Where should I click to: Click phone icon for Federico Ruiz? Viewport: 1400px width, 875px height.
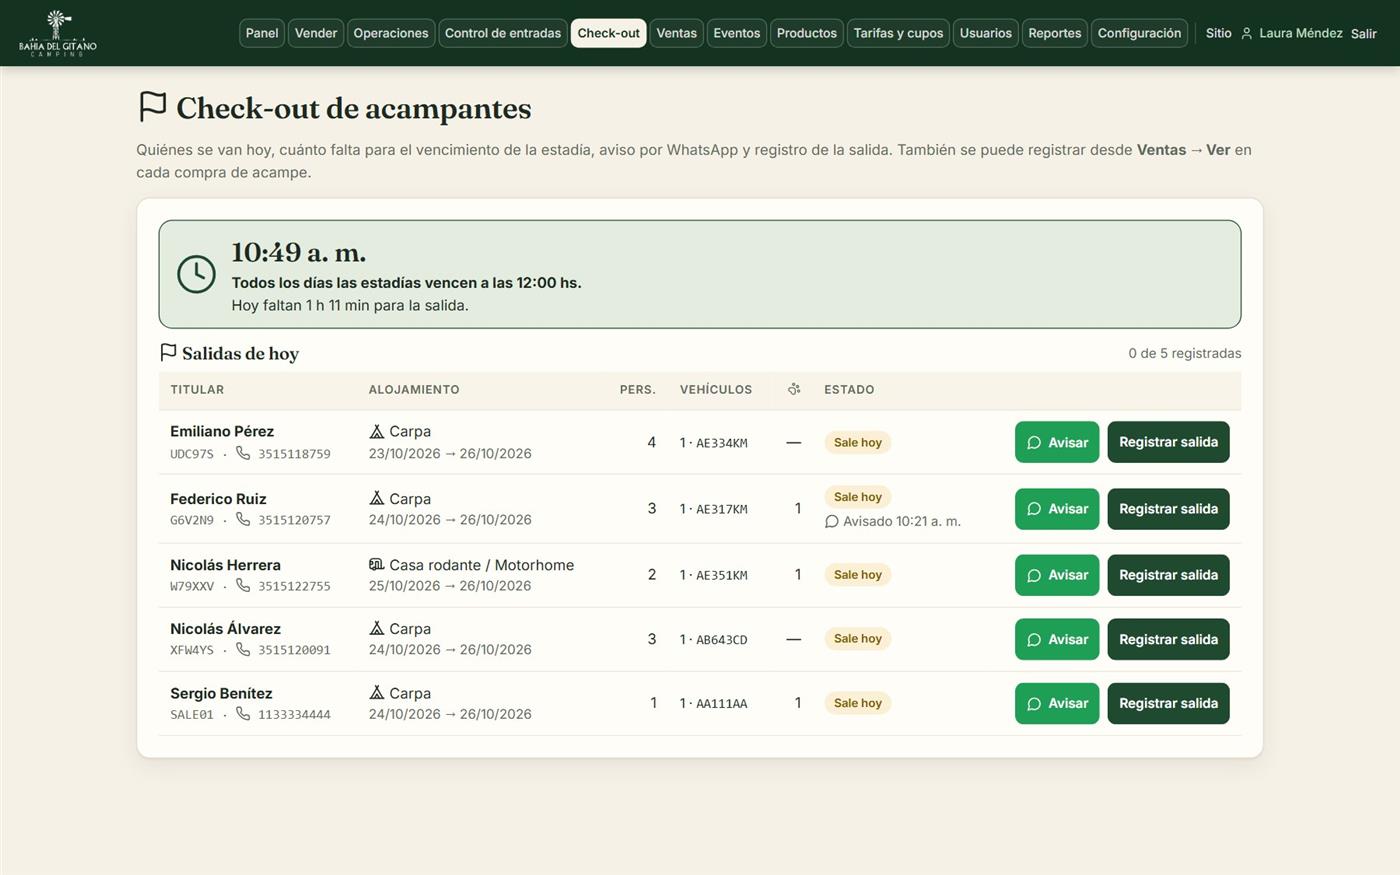pos(243,519)
